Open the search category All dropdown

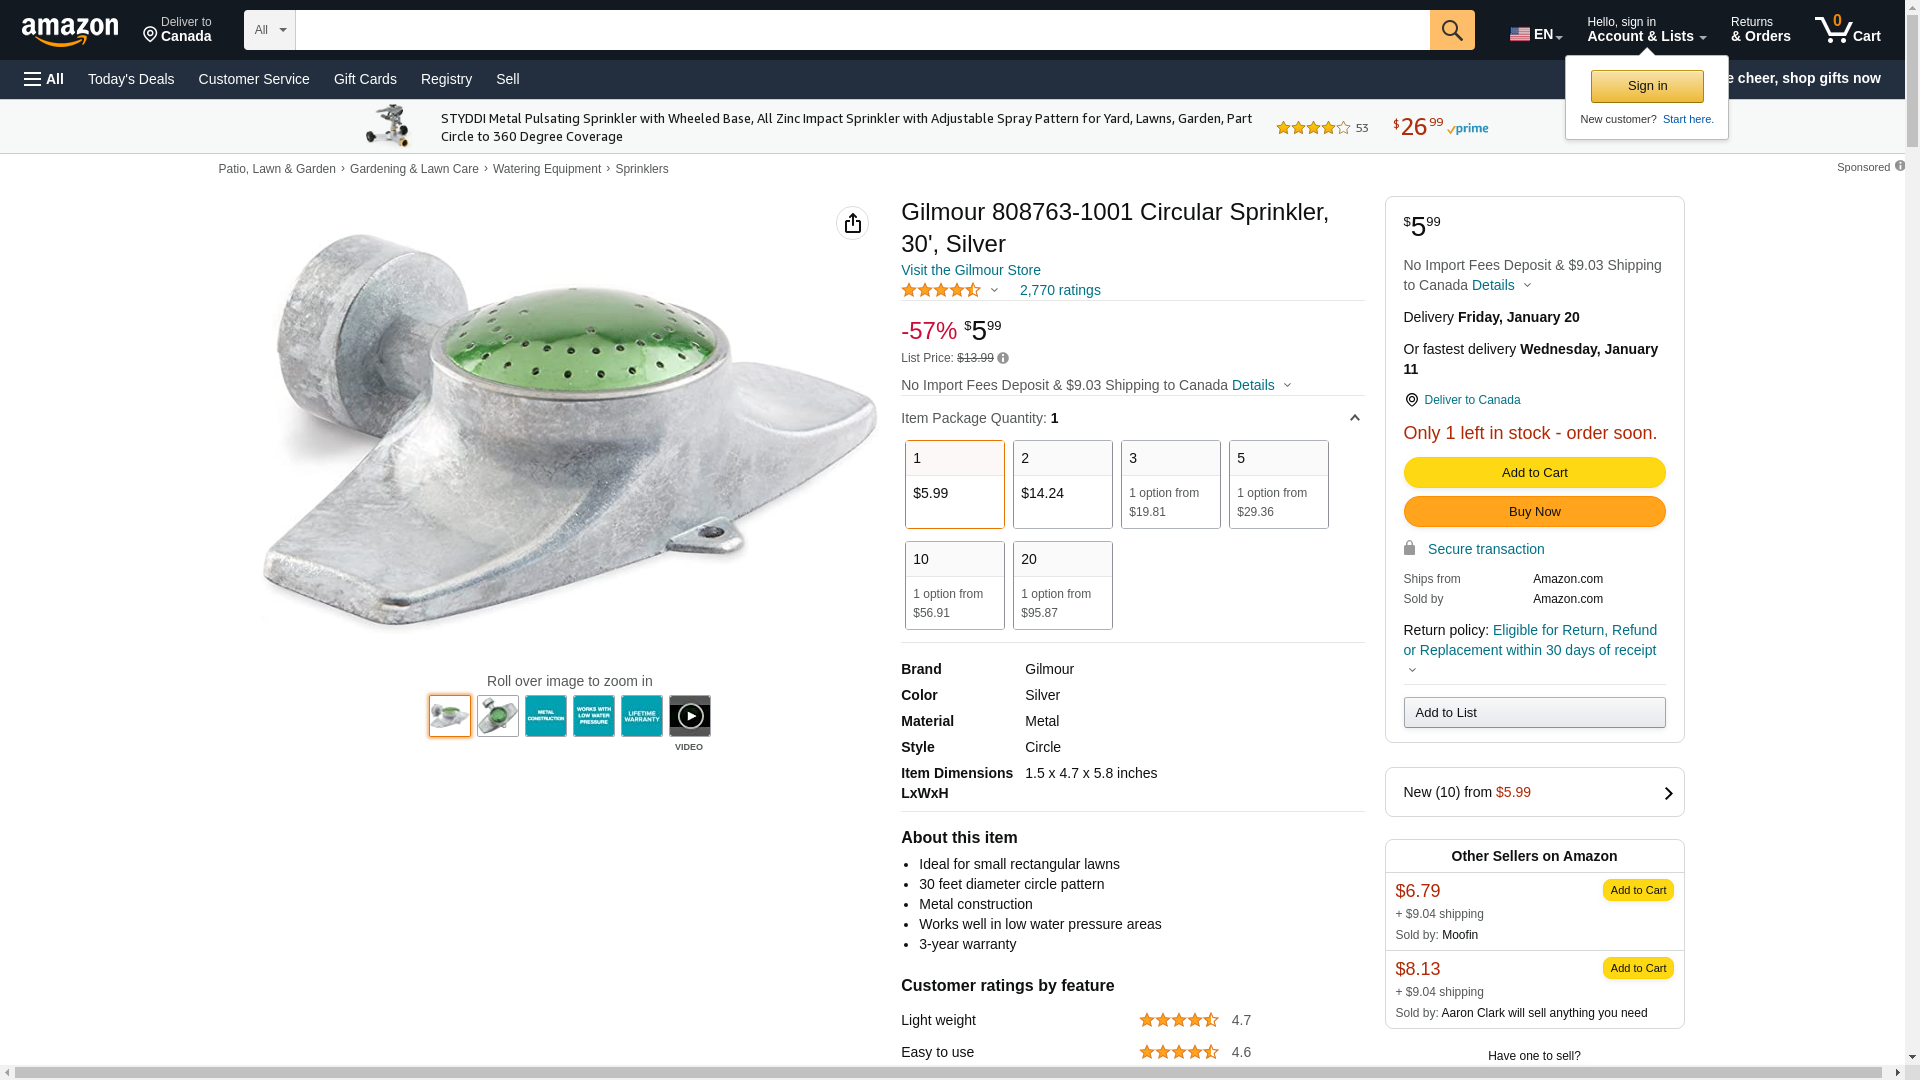coord(269,30)
